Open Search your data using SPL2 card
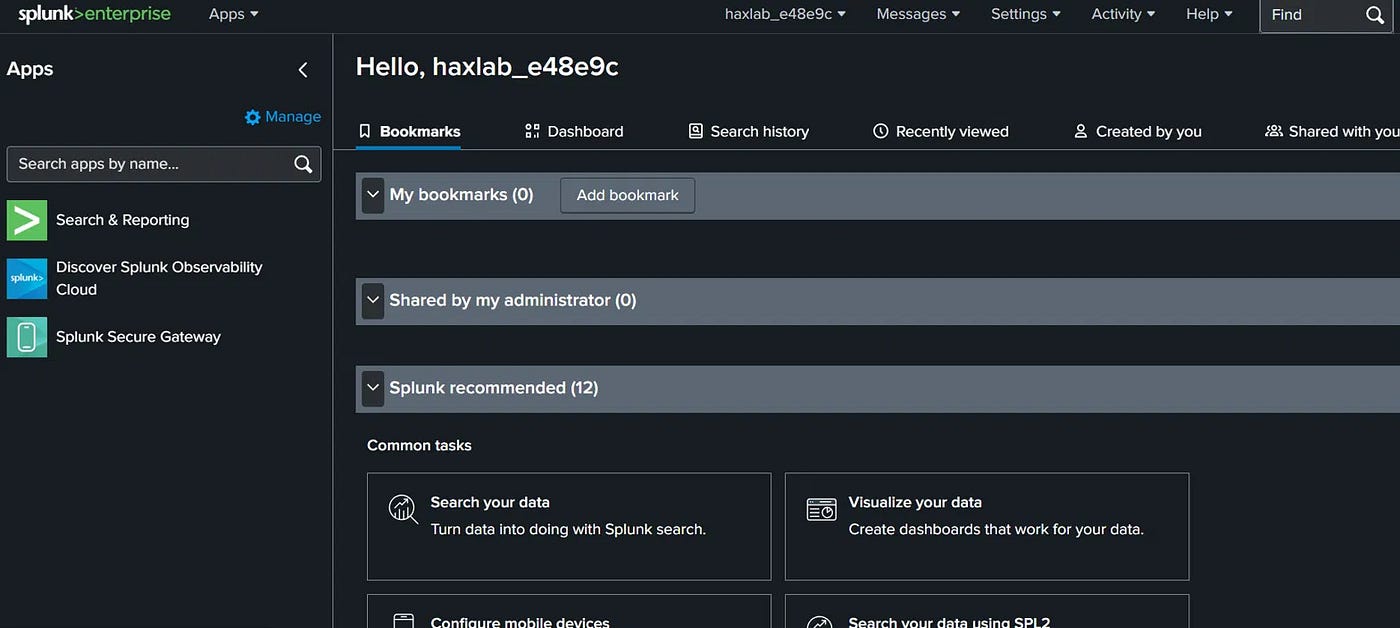 [x=987, y=611]
